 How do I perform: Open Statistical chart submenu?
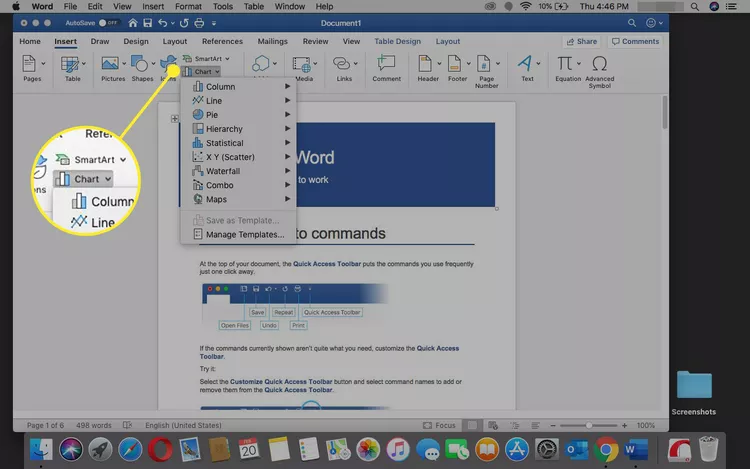pos(238,143)
